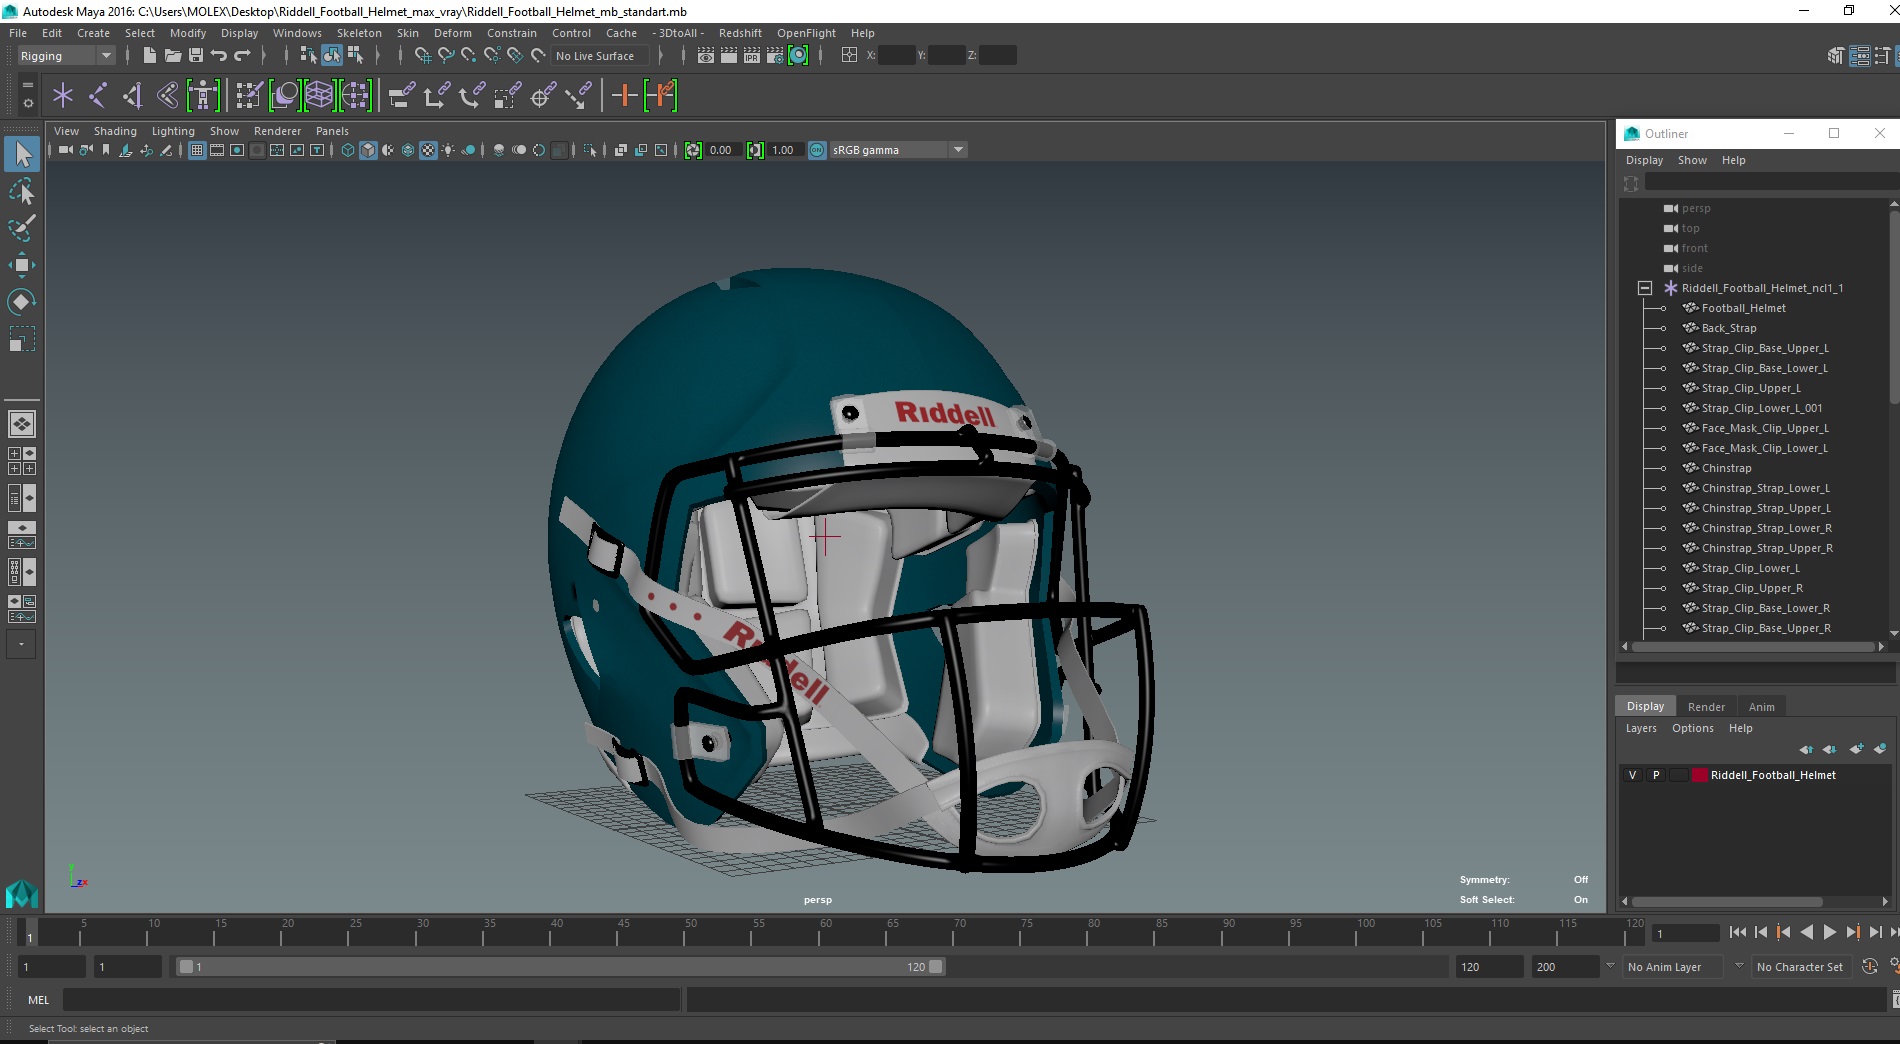
Task: Play animation backwards
Action: coord(1806,932)
